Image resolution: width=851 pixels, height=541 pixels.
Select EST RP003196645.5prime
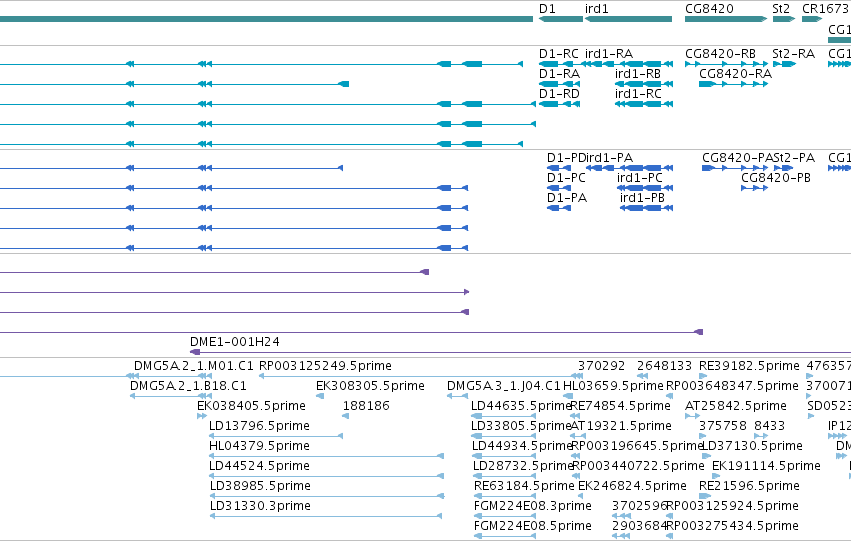(x=576, y=456)
